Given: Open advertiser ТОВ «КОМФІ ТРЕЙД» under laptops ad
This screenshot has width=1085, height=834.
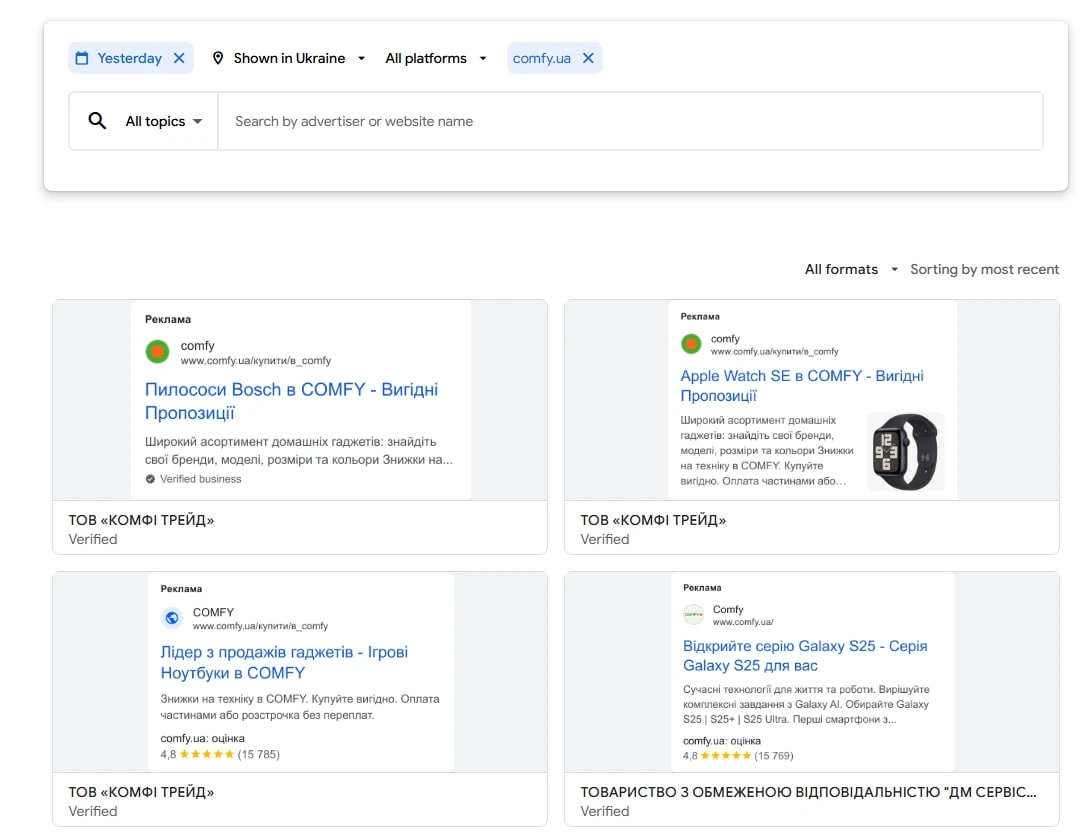Looking at the screenshot, I should (x=141, y=792).
